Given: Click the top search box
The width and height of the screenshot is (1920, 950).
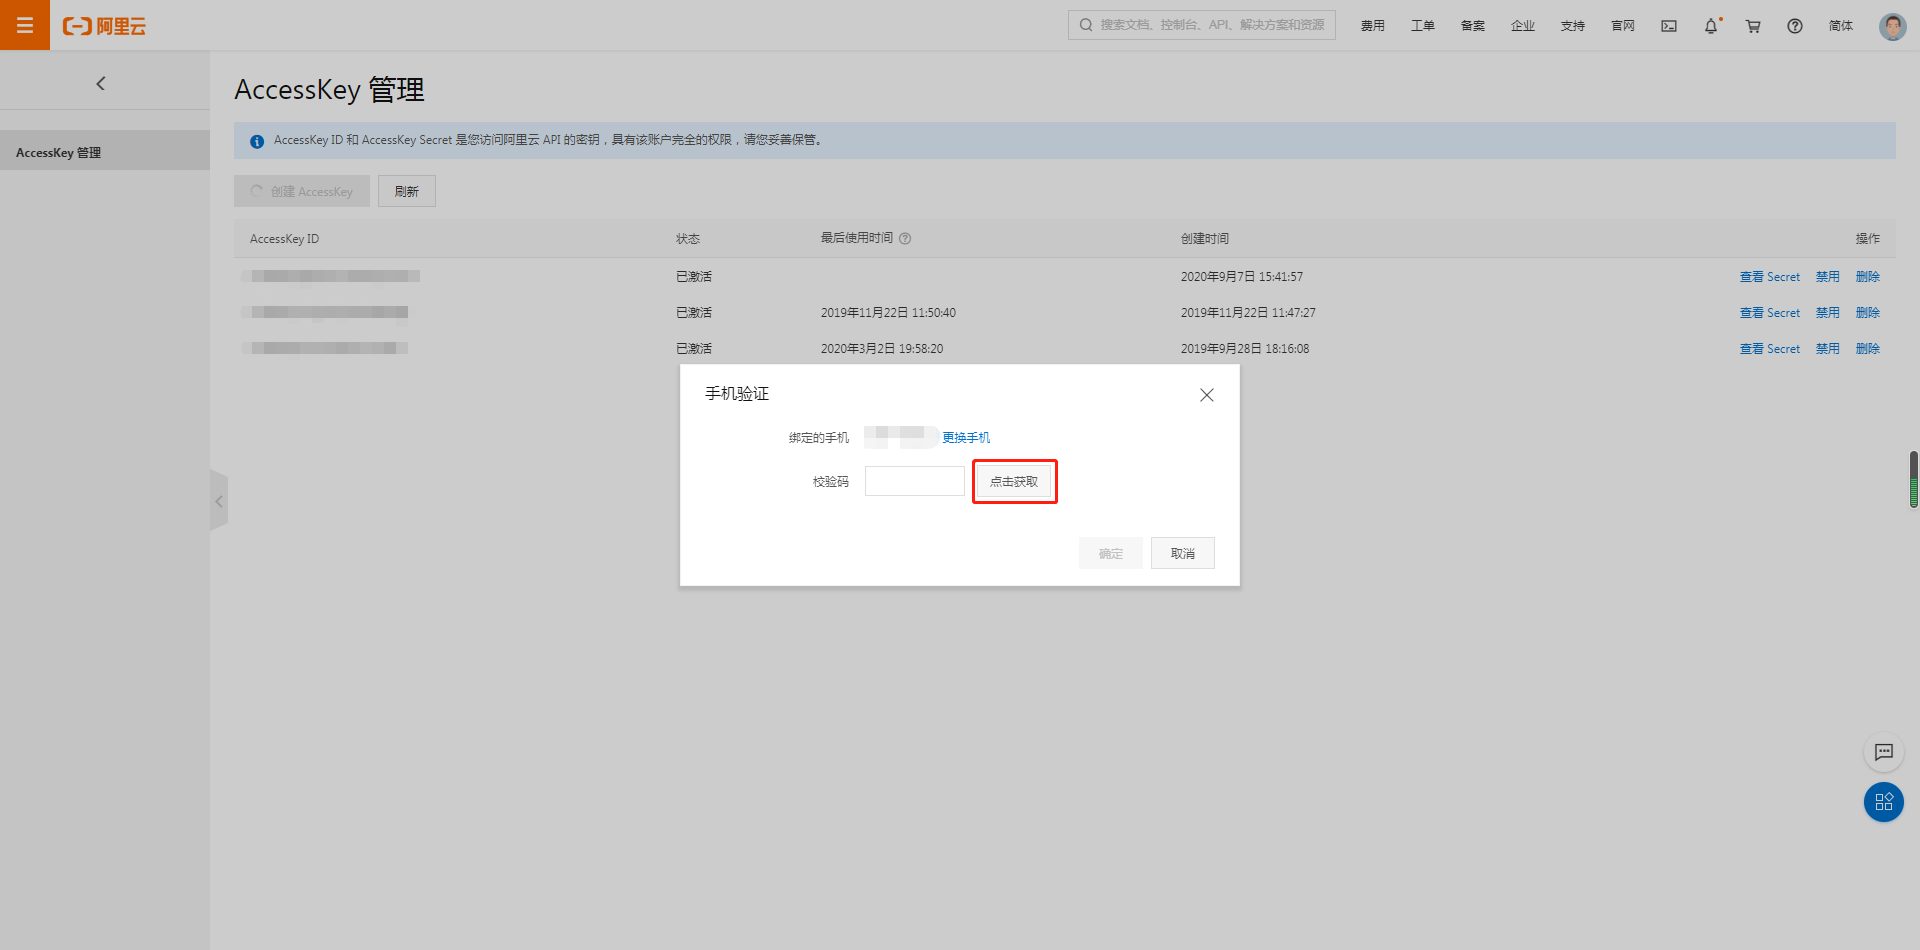Looking at the screenshot, I should tap(1202, 25).
